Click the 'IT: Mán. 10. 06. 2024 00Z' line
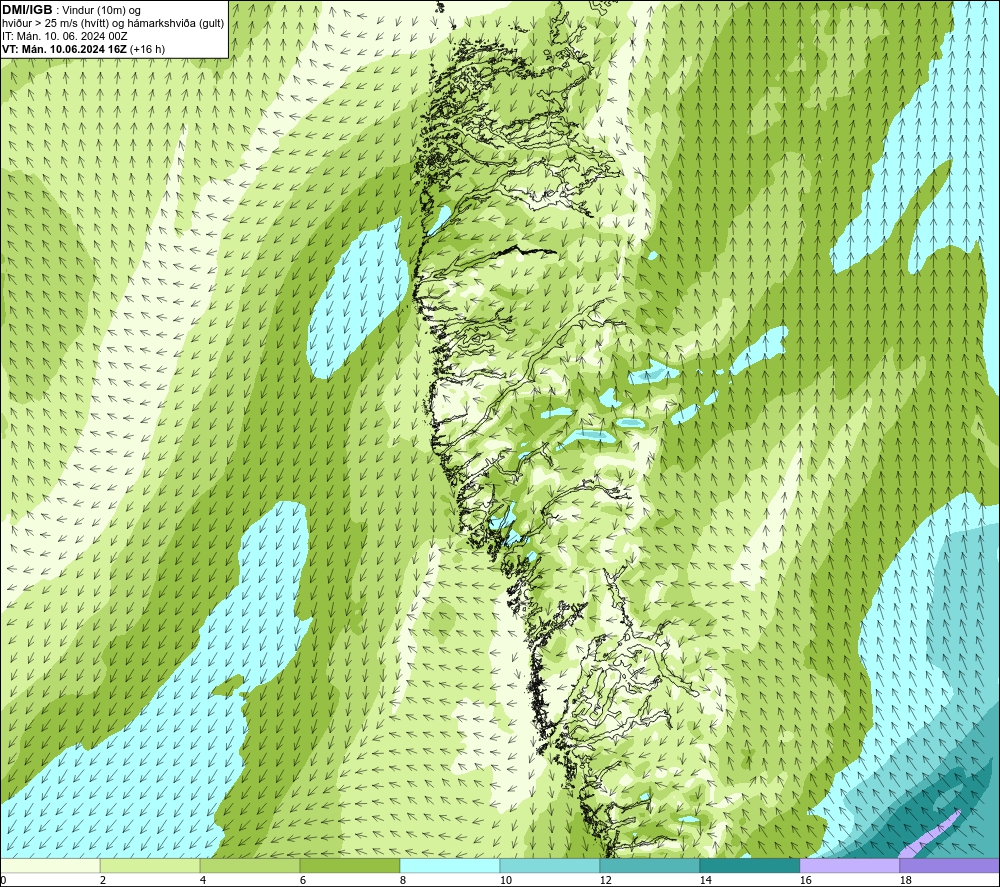The image size is (1000, 887). click(64, 36)
